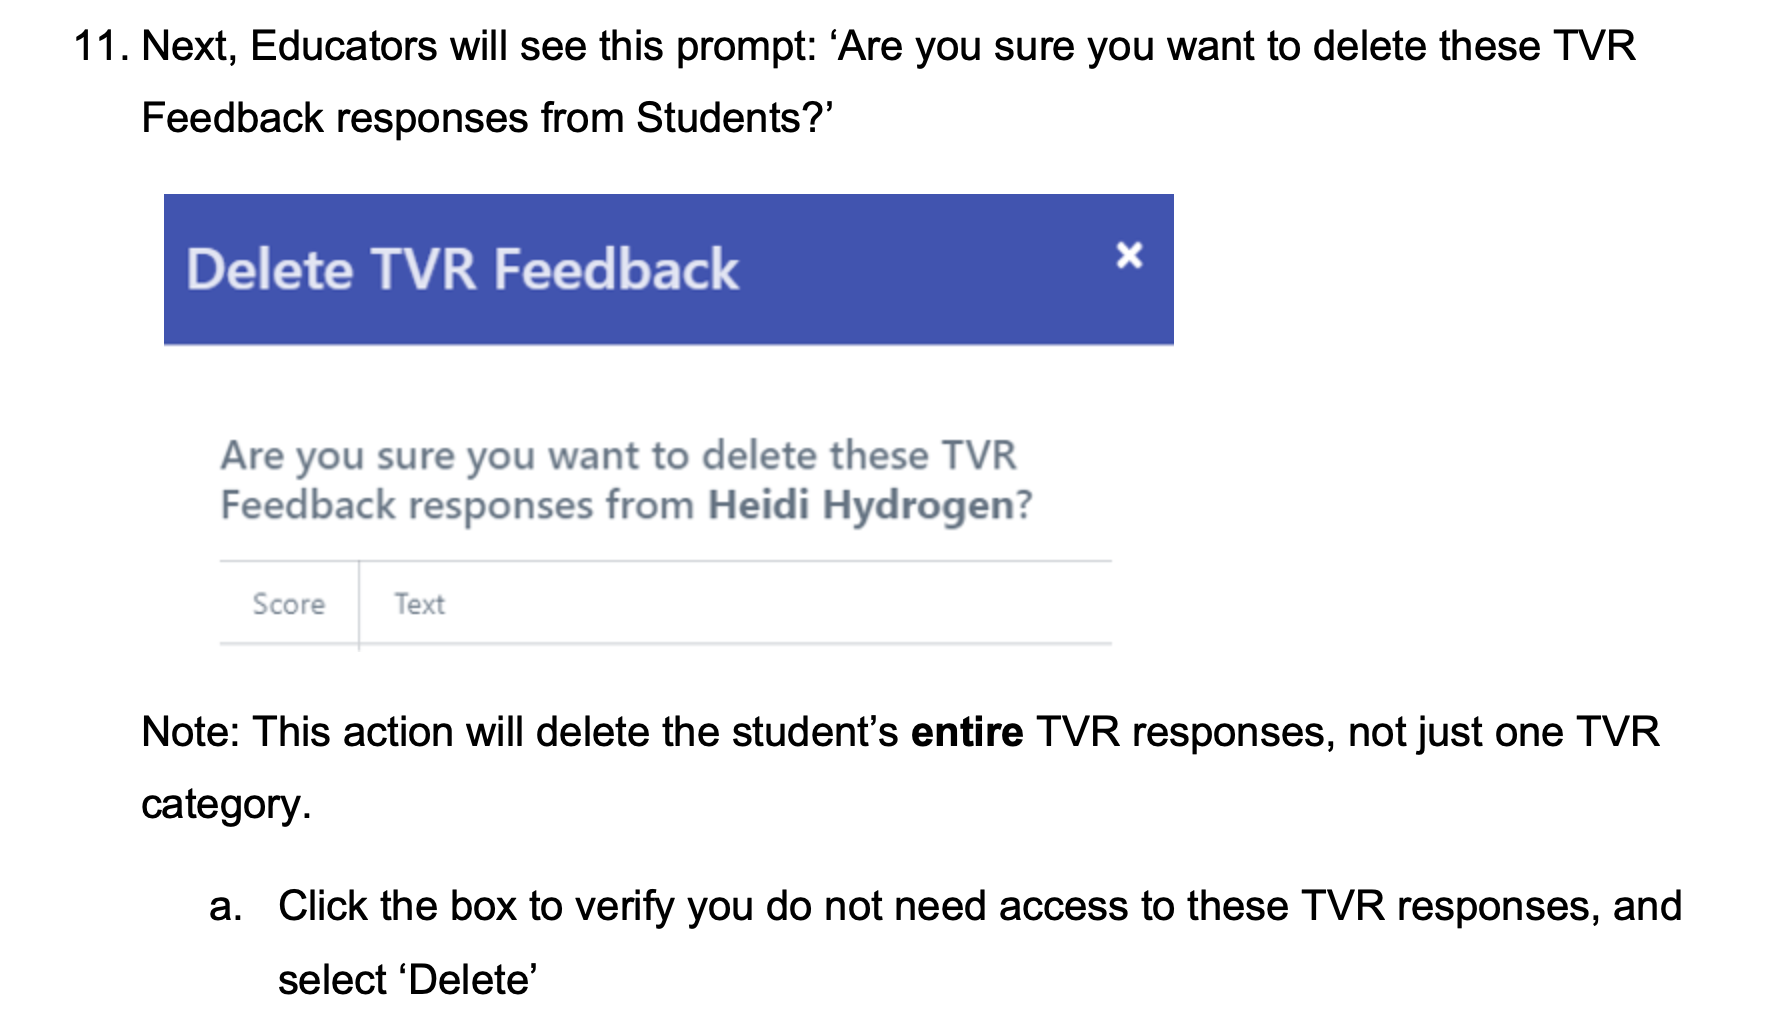Close the Delete TVR Feedback dialog
The width and height of the screenshot is (1784, 1012).
1129,255
